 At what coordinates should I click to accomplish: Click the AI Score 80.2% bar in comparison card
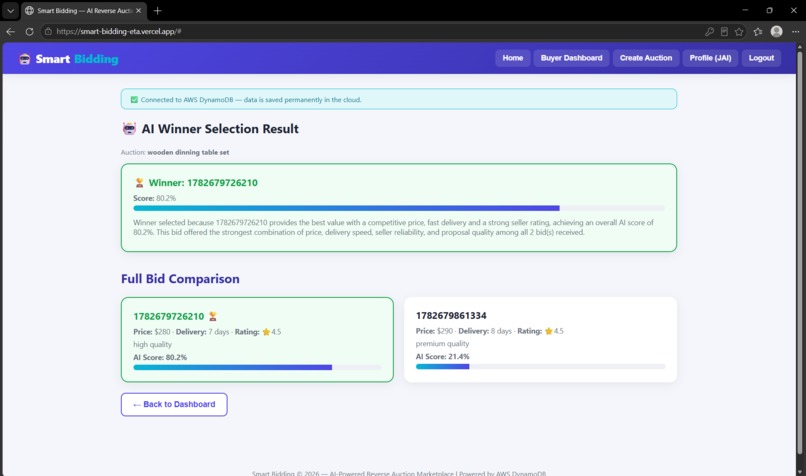(x=257, y=368)
